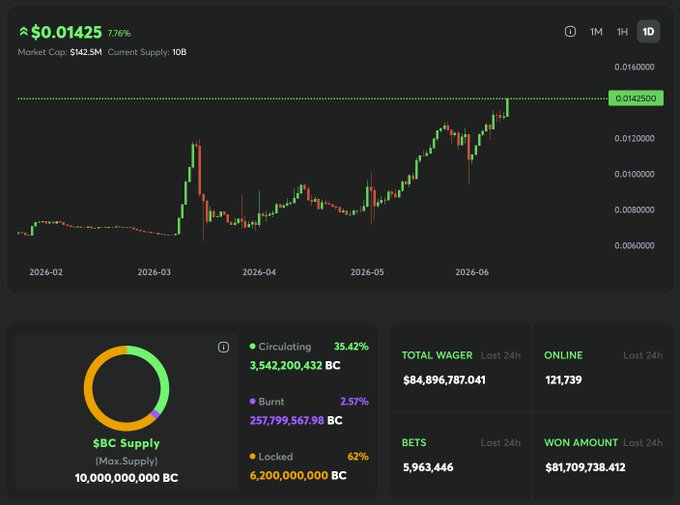Click the 2026-02 date label
Image resolution: width=680 pixels, height=505 pixels.
[x=46, y=272]
